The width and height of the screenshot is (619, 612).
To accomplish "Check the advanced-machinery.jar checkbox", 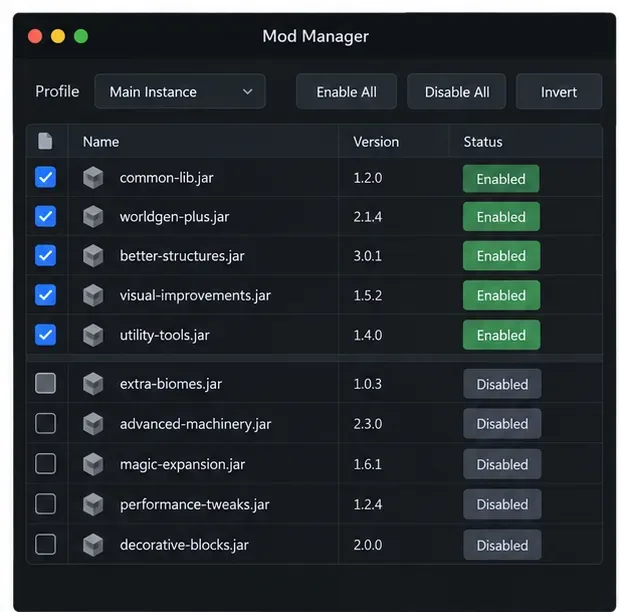I will pyautogui.click(x=45, y=423).
